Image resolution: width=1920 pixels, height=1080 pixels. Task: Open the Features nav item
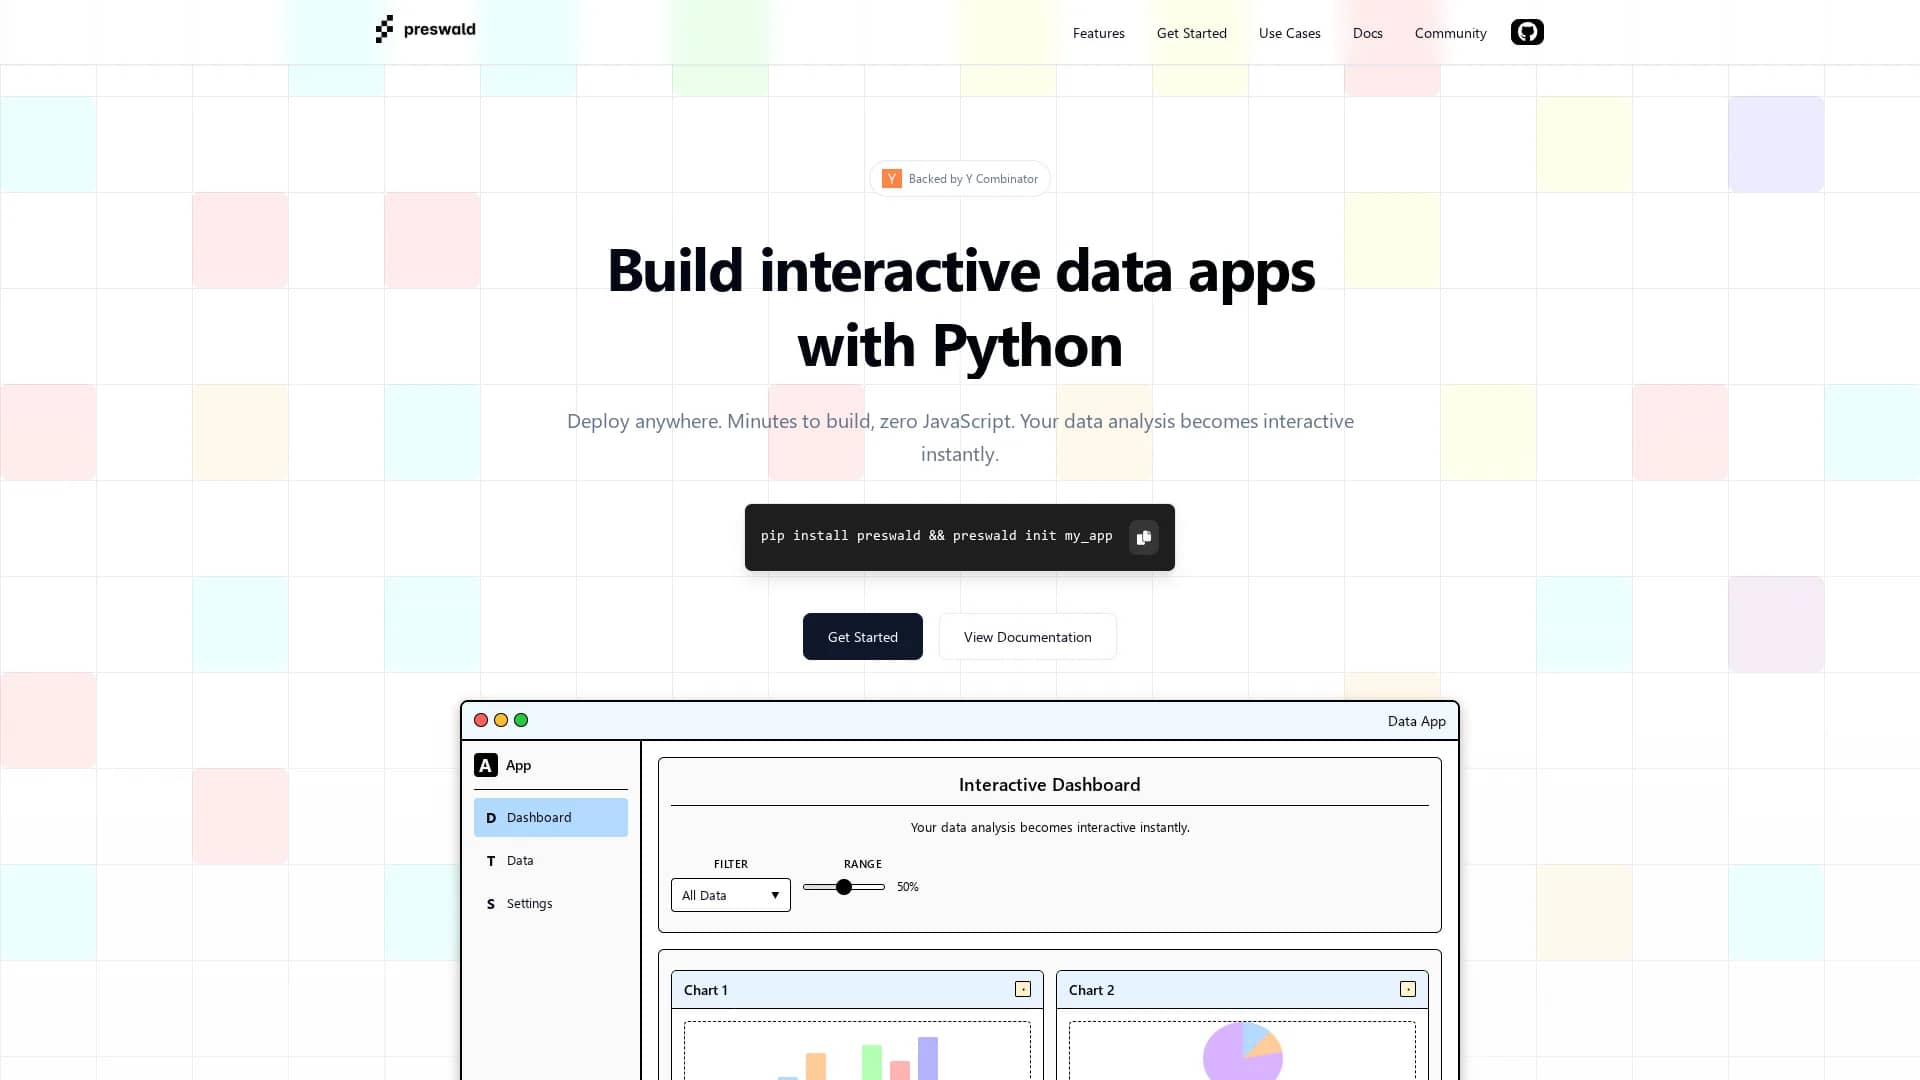[1098, 33]
